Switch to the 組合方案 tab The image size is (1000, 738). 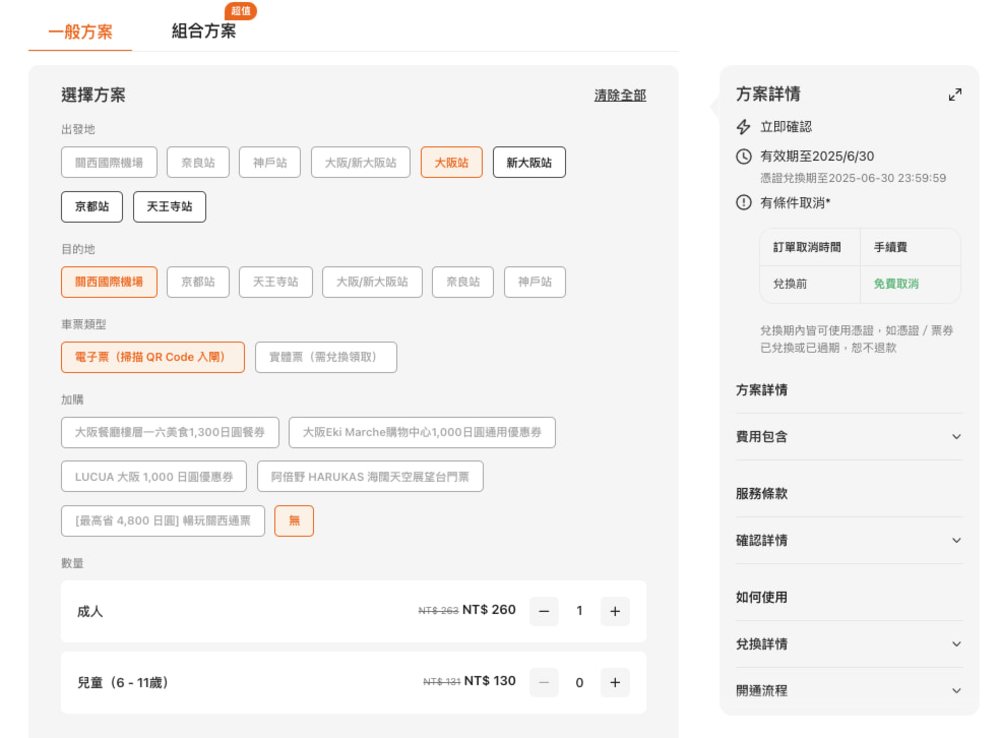[204, 31]
